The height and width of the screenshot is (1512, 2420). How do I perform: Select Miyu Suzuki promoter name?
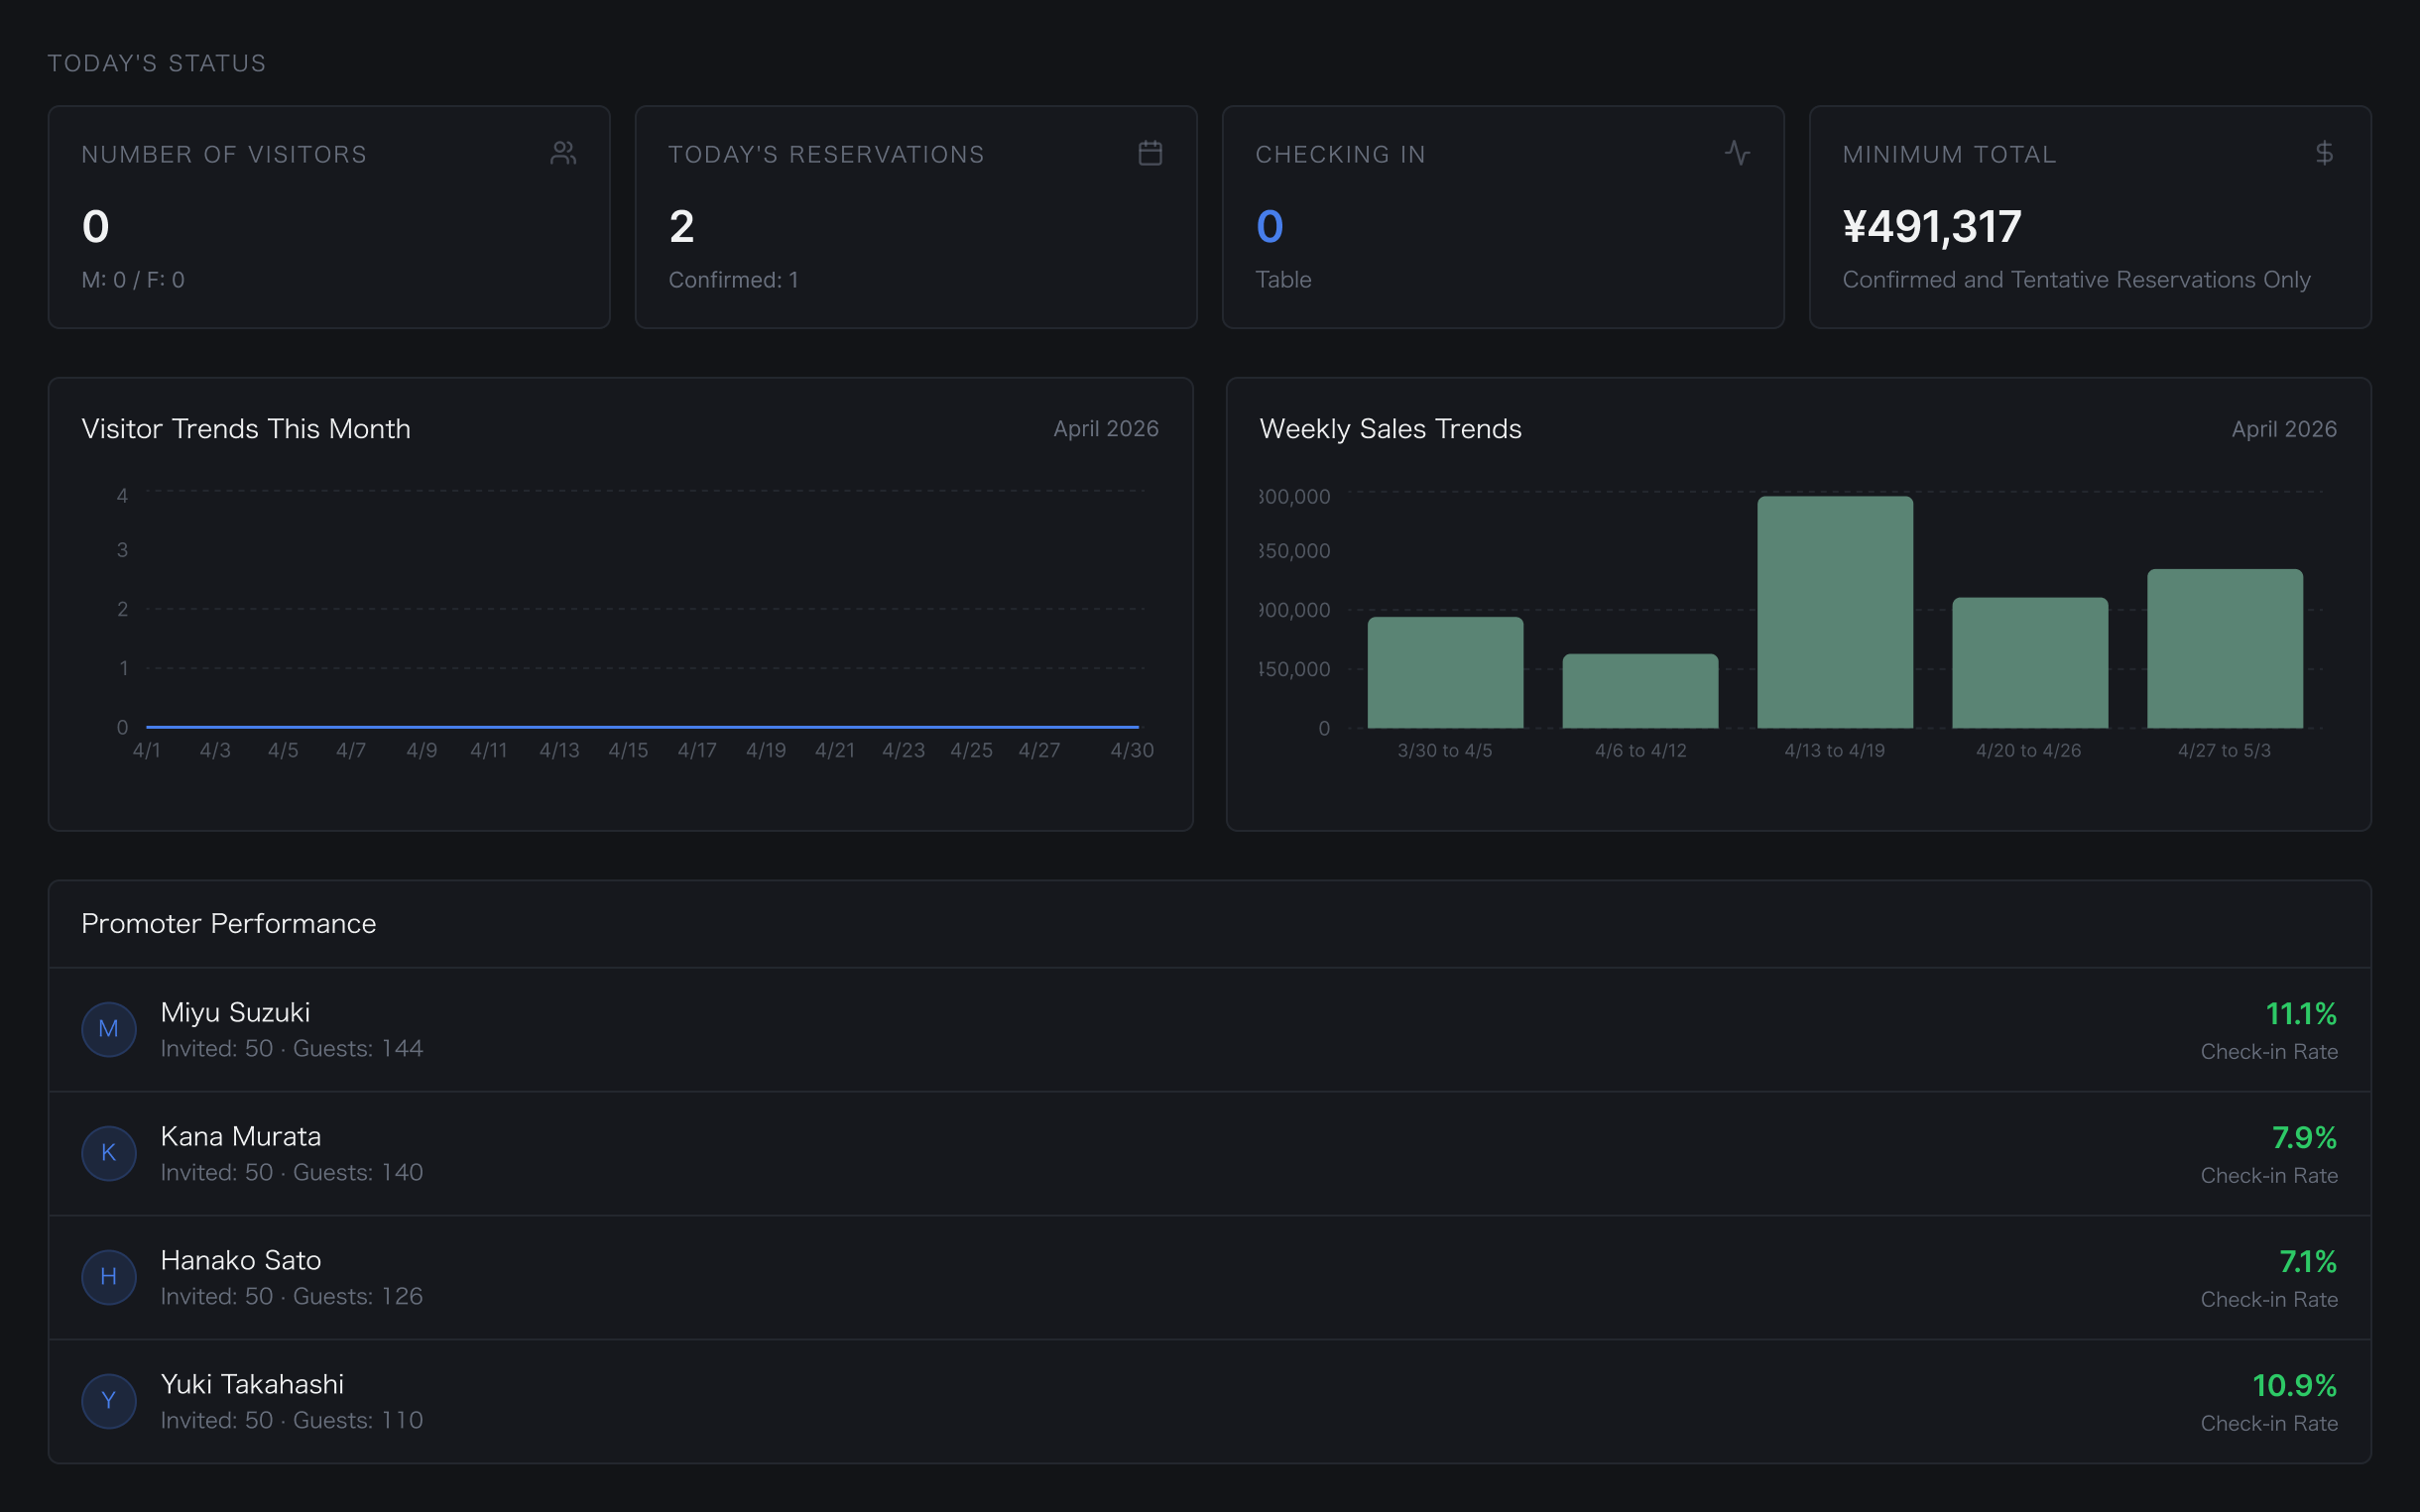(235, 1012)
